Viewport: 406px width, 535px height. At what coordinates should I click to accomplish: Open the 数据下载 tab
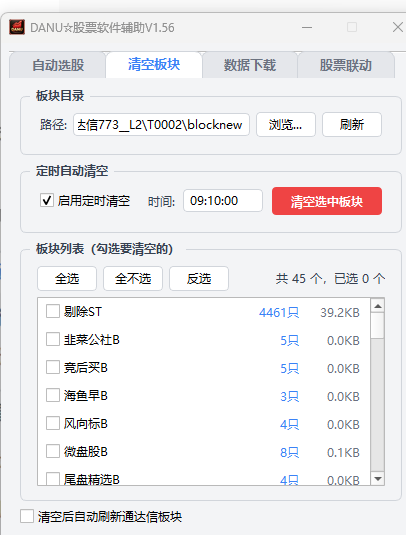point(250,65)
